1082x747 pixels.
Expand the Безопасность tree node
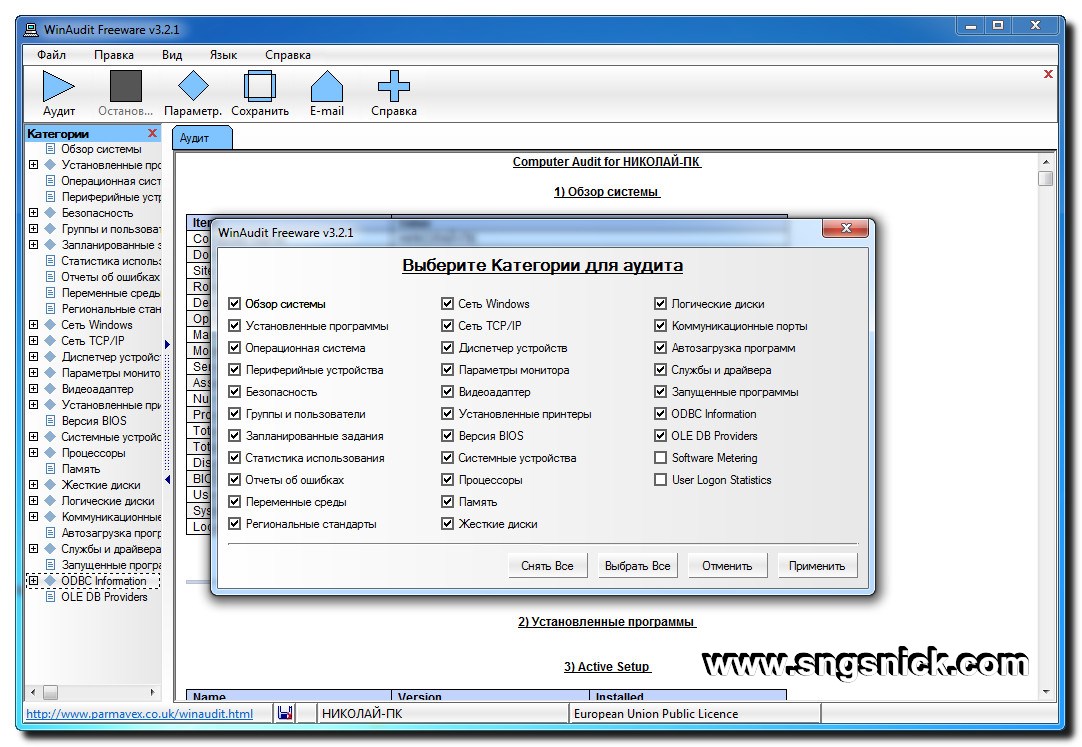(x=33, y=212)
